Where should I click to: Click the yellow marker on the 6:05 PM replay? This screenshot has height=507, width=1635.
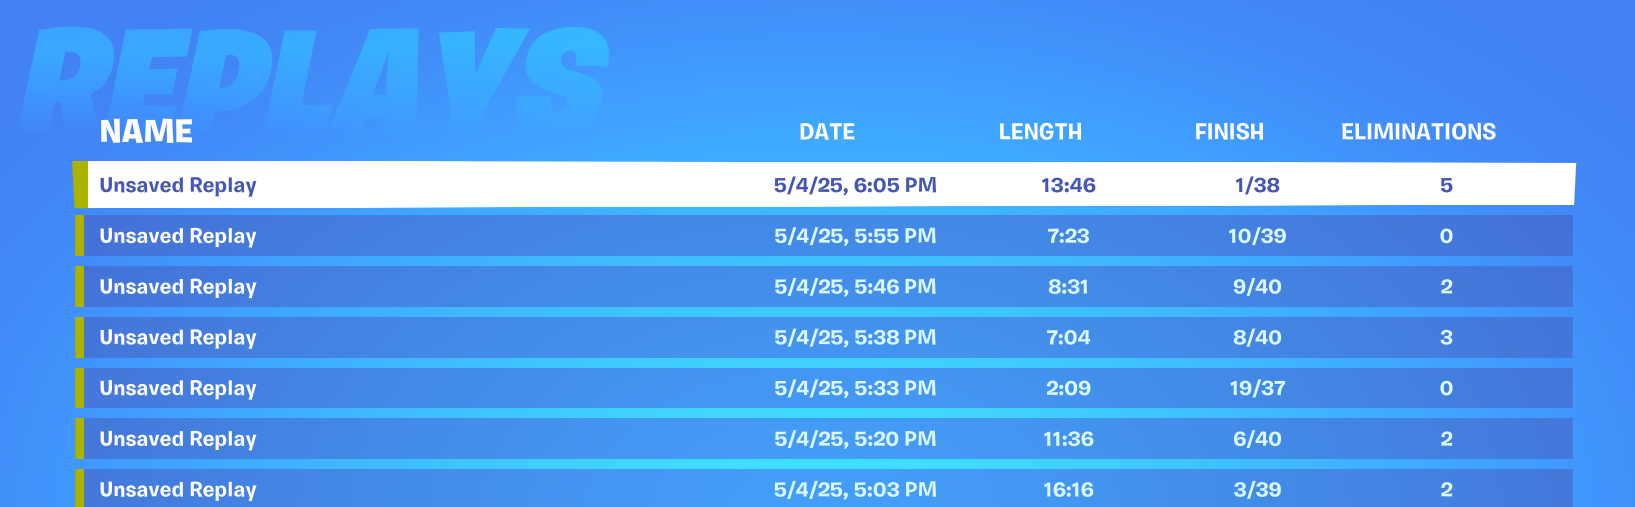coord(80,185)
